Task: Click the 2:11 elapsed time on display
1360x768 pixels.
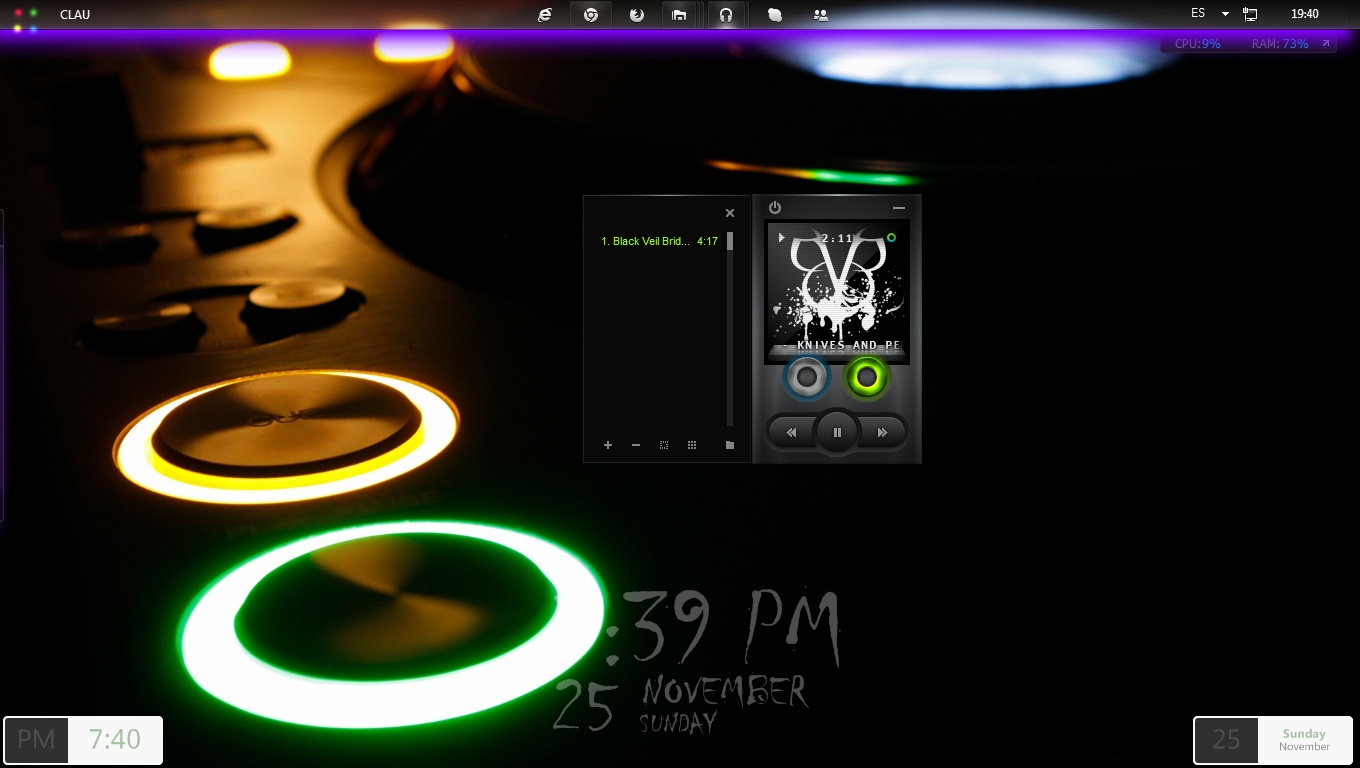Action: (837, 238)
